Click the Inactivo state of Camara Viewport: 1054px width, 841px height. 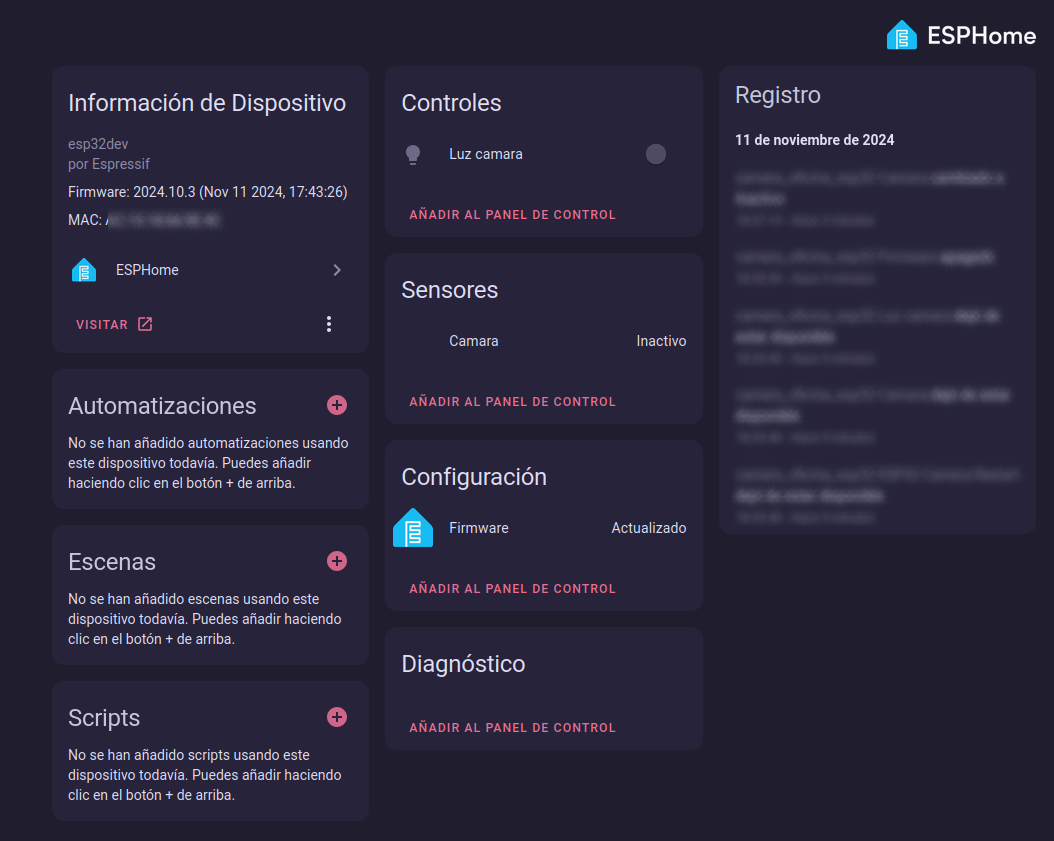661,341
